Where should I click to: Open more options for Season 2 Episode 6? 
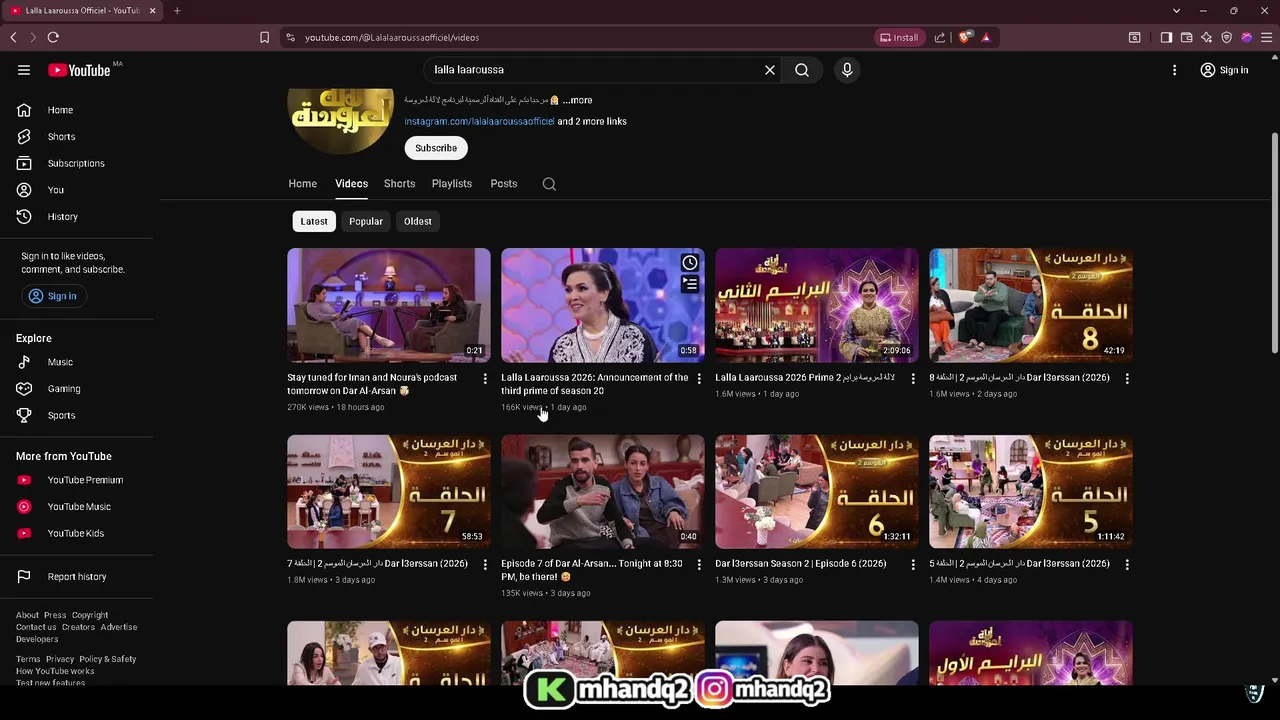[x=913, y=565]
